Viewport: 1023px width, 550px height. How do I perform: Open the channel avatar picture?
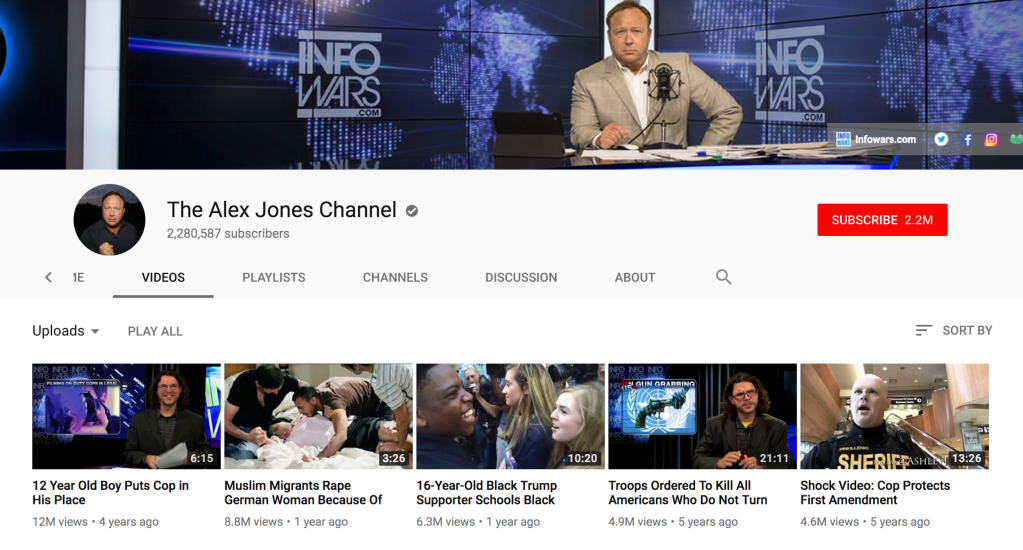[x=109, y=219]
